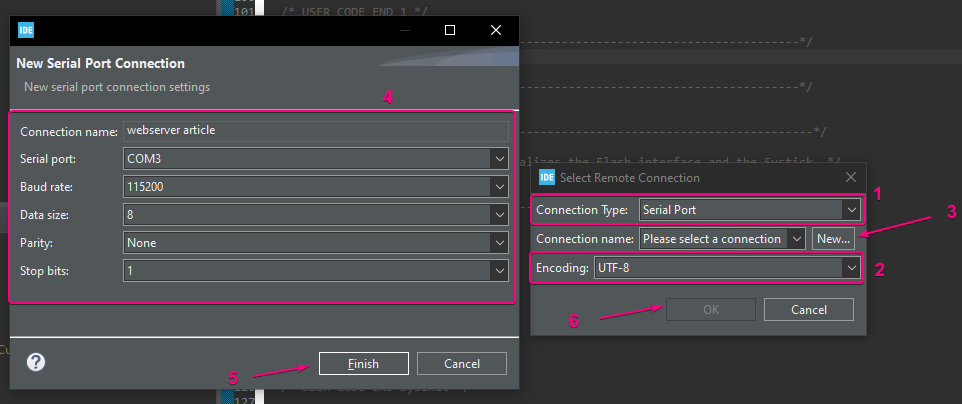This screenshot has width=962, height=404.
Task: Minimize the New Serial Port Connection window
Action: coord(403,30)
